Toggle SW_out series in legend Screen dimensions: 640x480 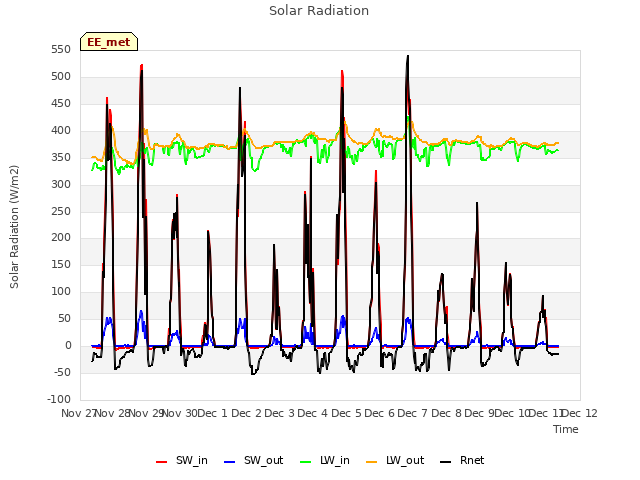click(x=253, y=460)
